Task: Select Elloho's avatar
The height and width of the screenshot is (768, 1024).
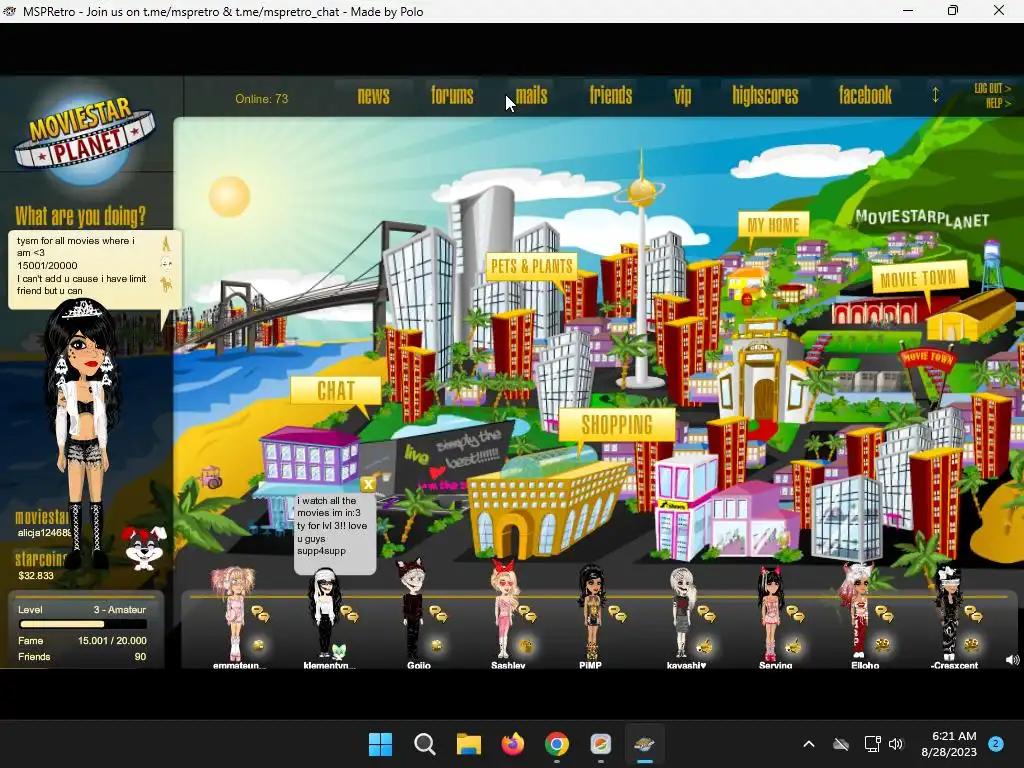Action: coord(858,611)
